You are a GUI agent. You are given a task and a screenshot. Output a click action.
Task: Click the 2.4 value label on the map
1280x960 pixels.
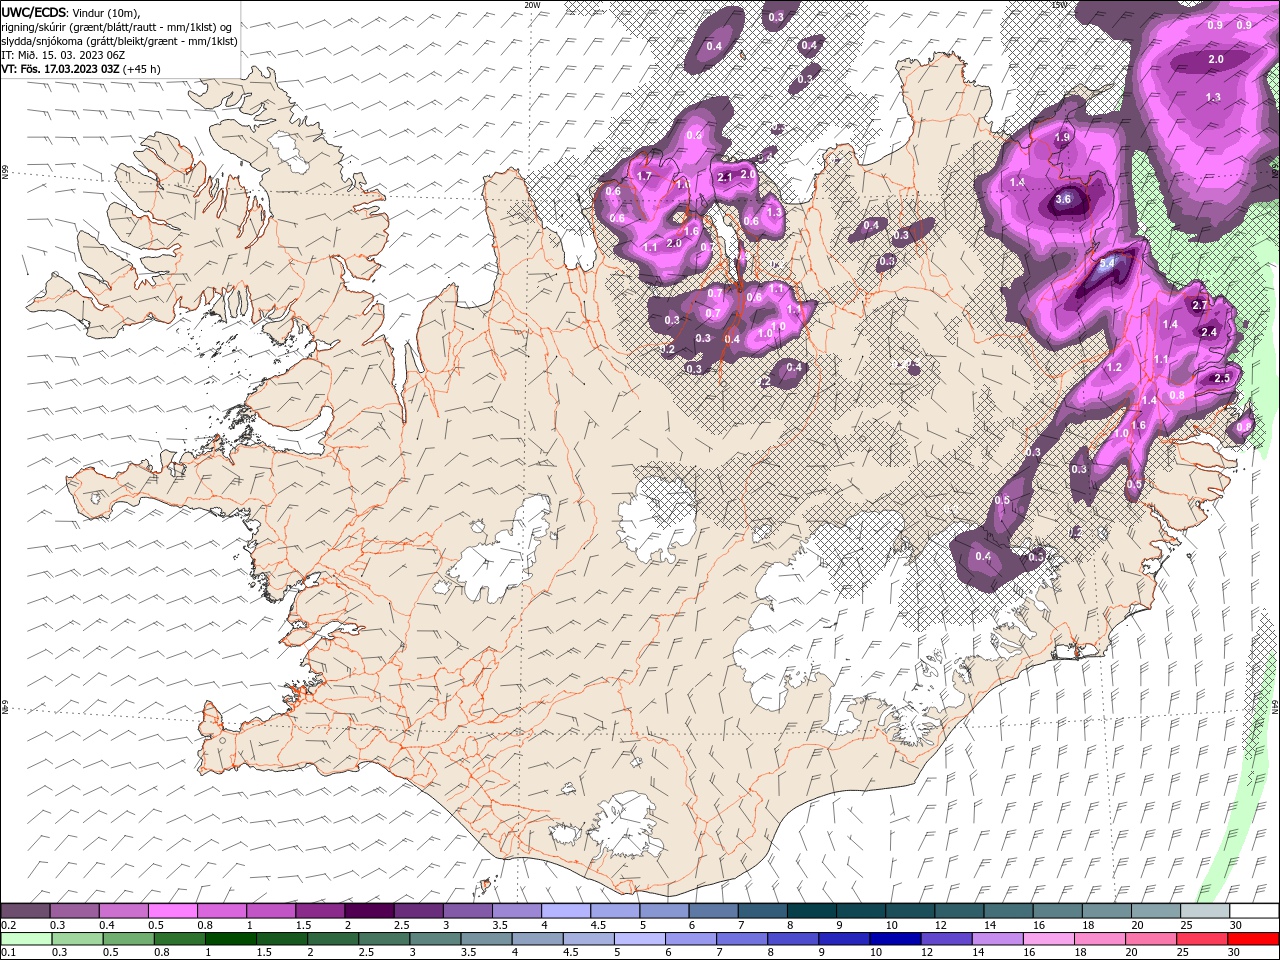tap(1208, 332)
